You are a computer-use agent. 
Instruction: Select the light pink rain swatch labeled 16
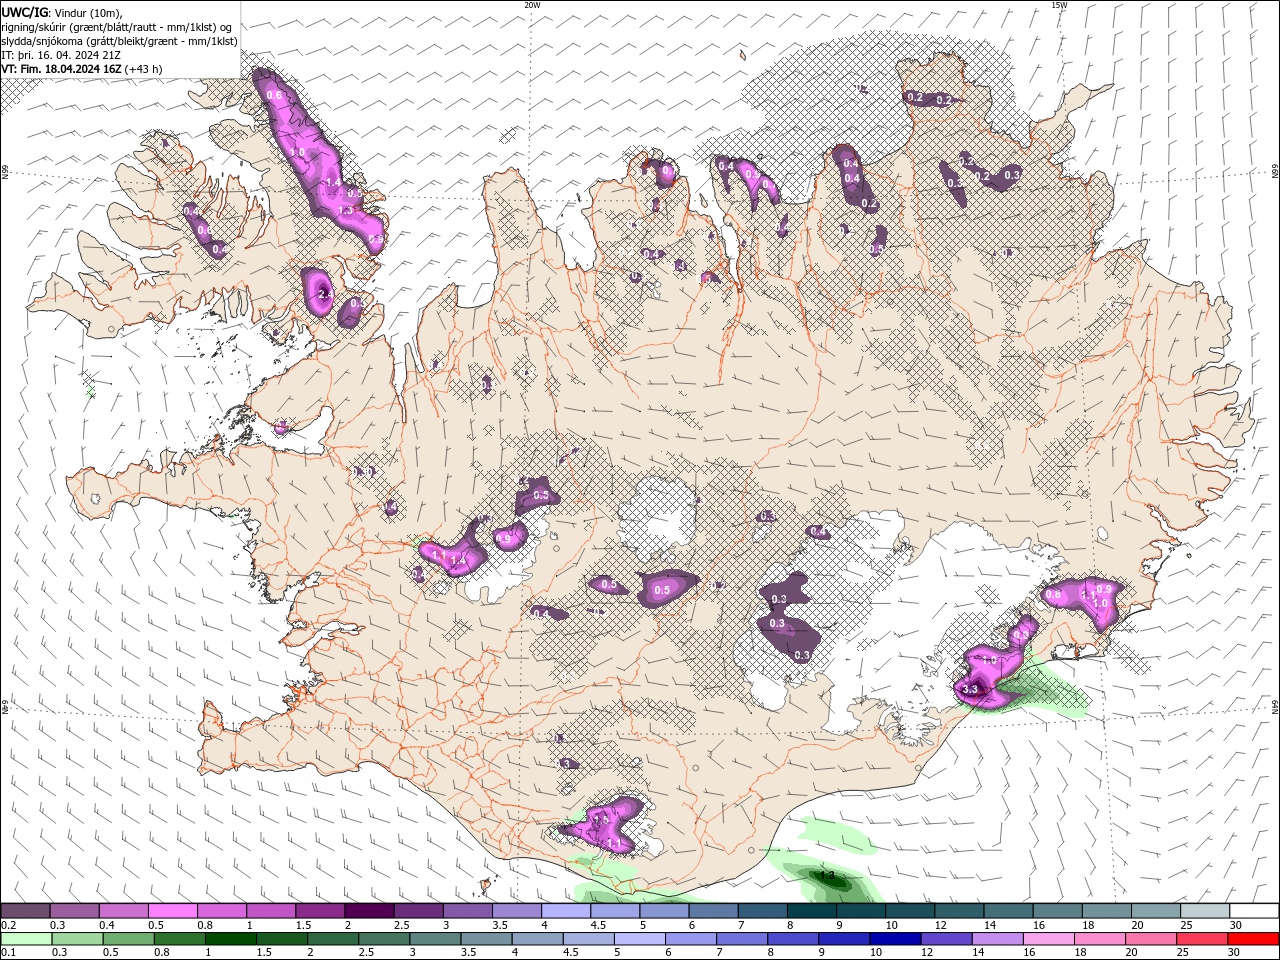click(1049, 939)
